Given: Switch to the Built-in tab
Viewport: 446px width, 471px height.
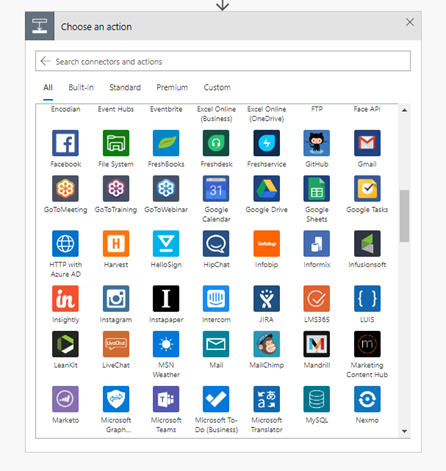Looking at the screenshot, I should (81, 87).
